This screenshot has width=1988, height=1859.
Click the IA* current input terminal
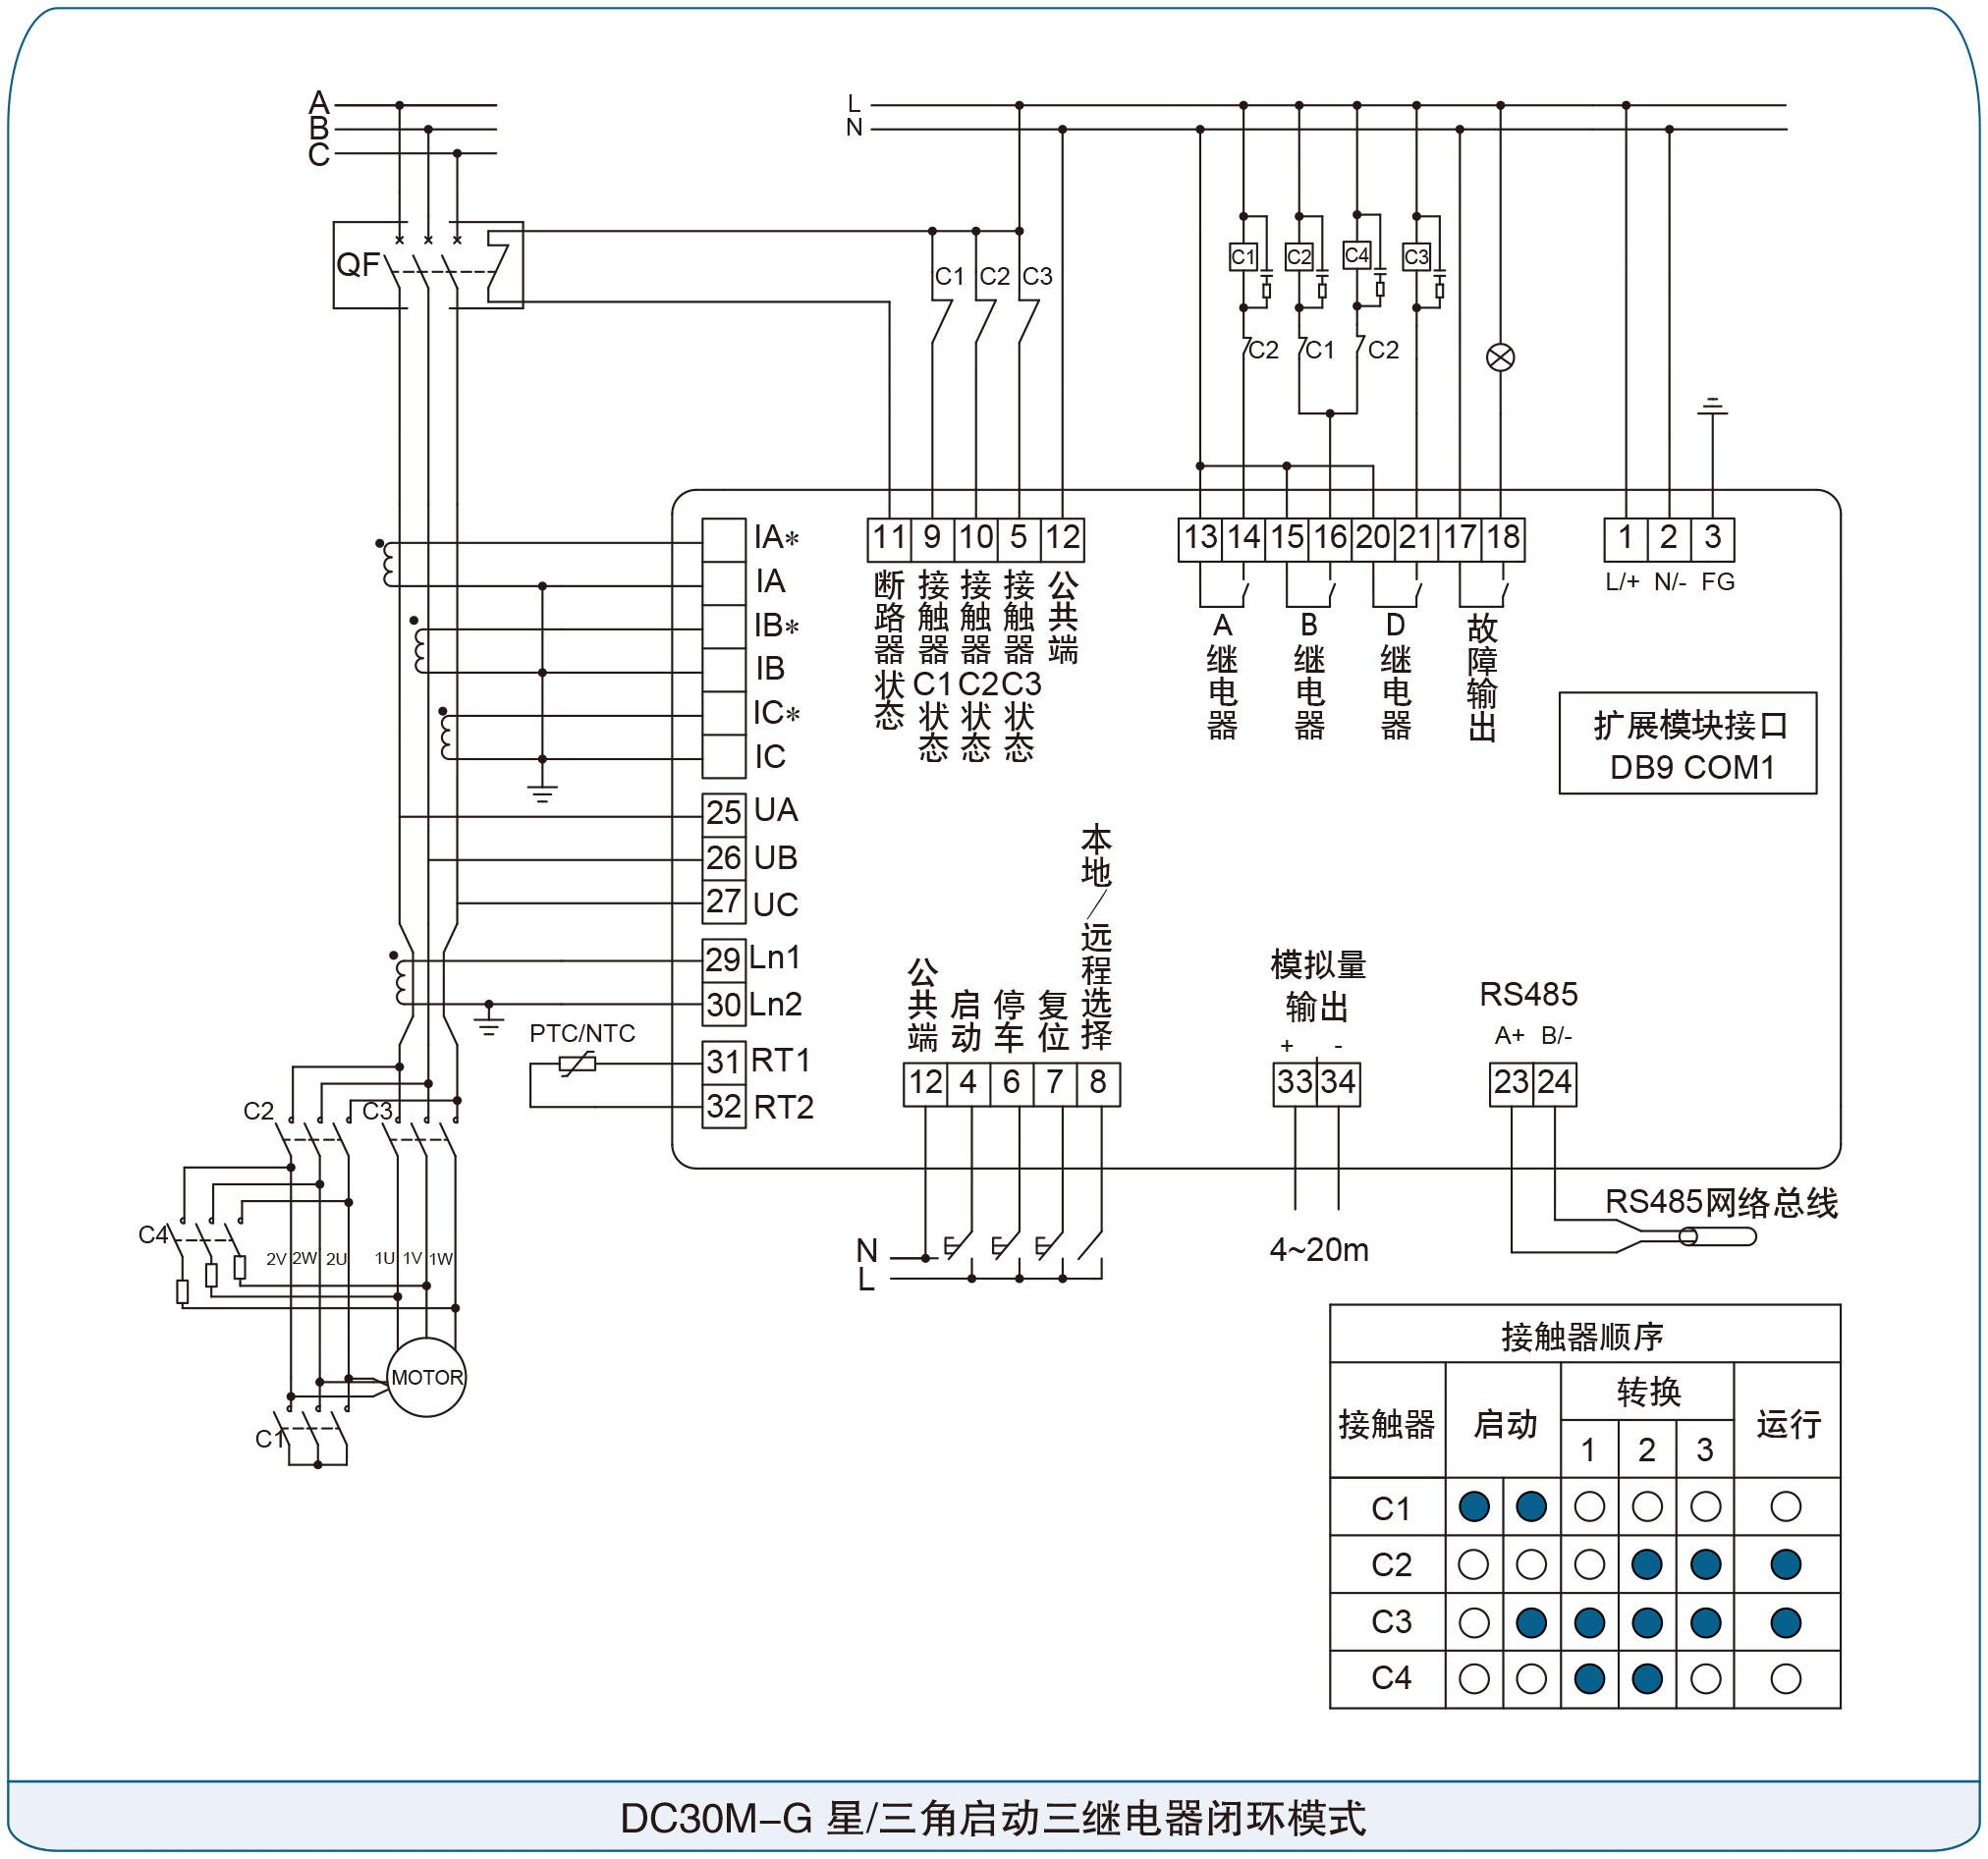click(x=724, y=540)
